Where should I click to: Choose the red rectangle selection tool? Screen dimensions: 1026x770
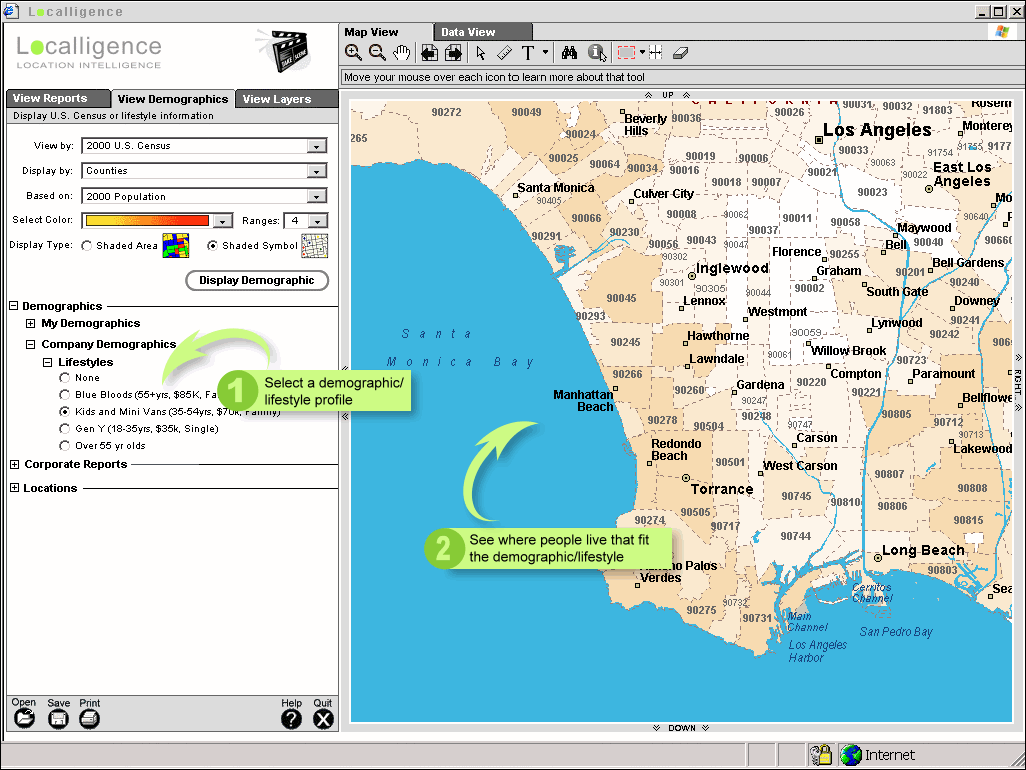point(627,53)
